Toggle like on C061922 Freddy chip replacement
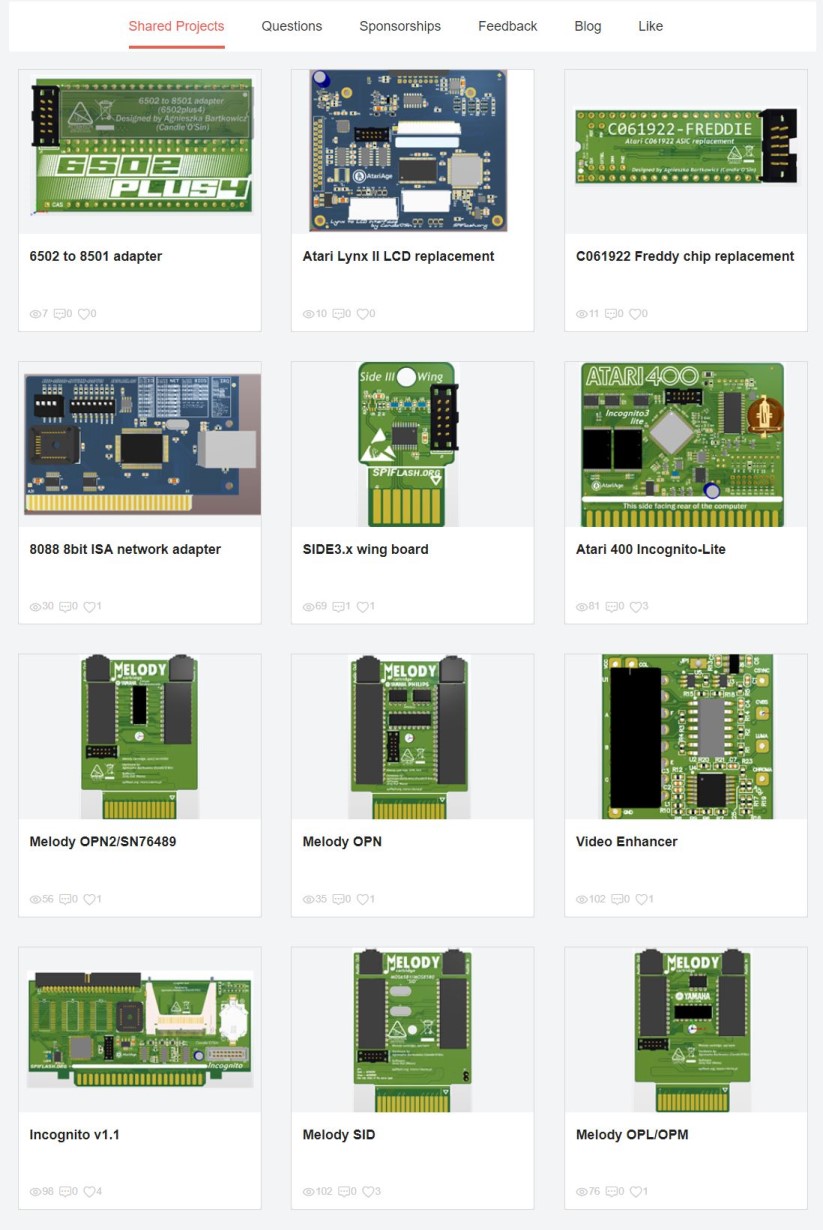 pyautogui.click(x=636, y=313)
